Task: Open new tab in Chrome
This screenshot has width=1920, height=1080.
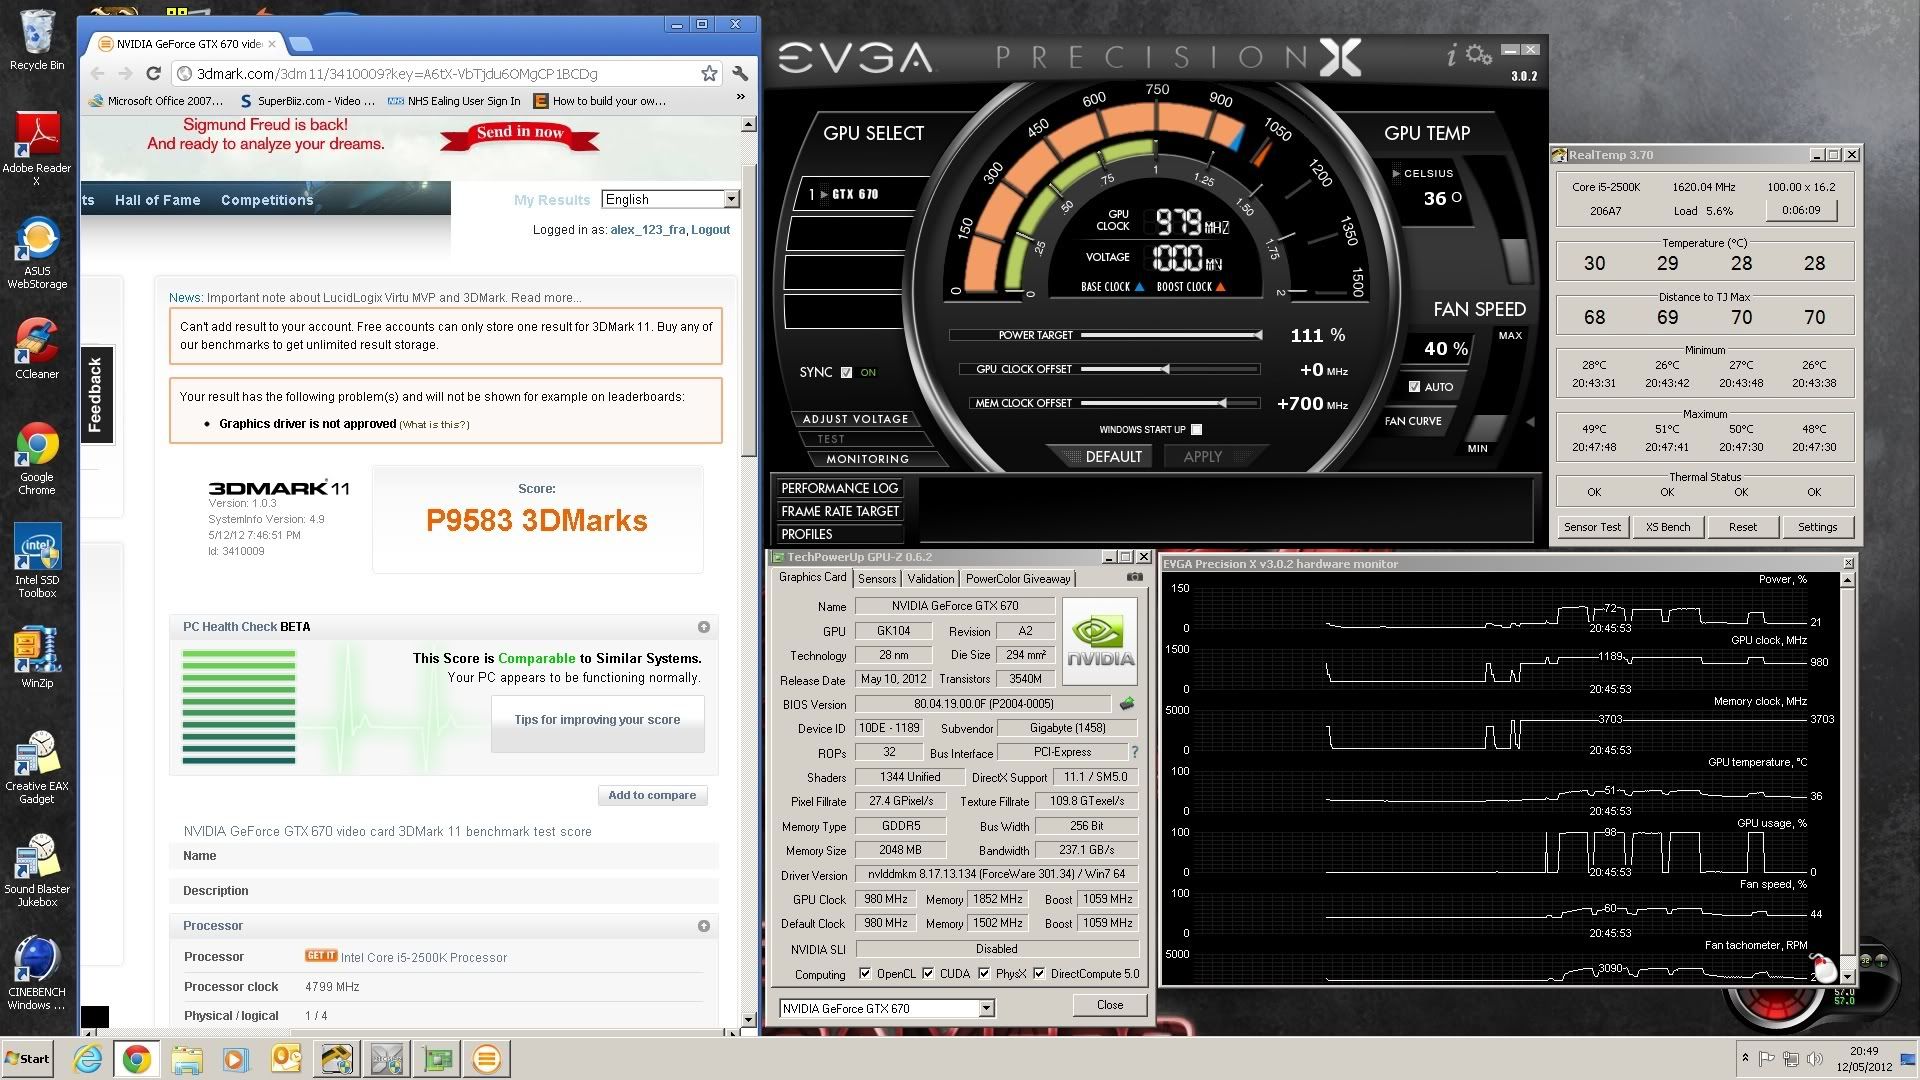Action: click(300, 43)
